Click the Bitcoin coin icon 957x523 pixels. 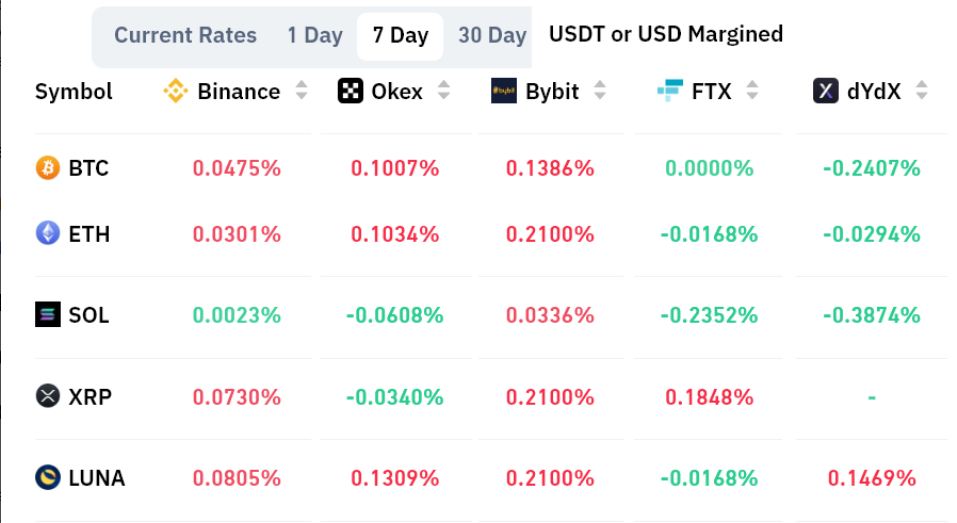click(x=48, y=168)
